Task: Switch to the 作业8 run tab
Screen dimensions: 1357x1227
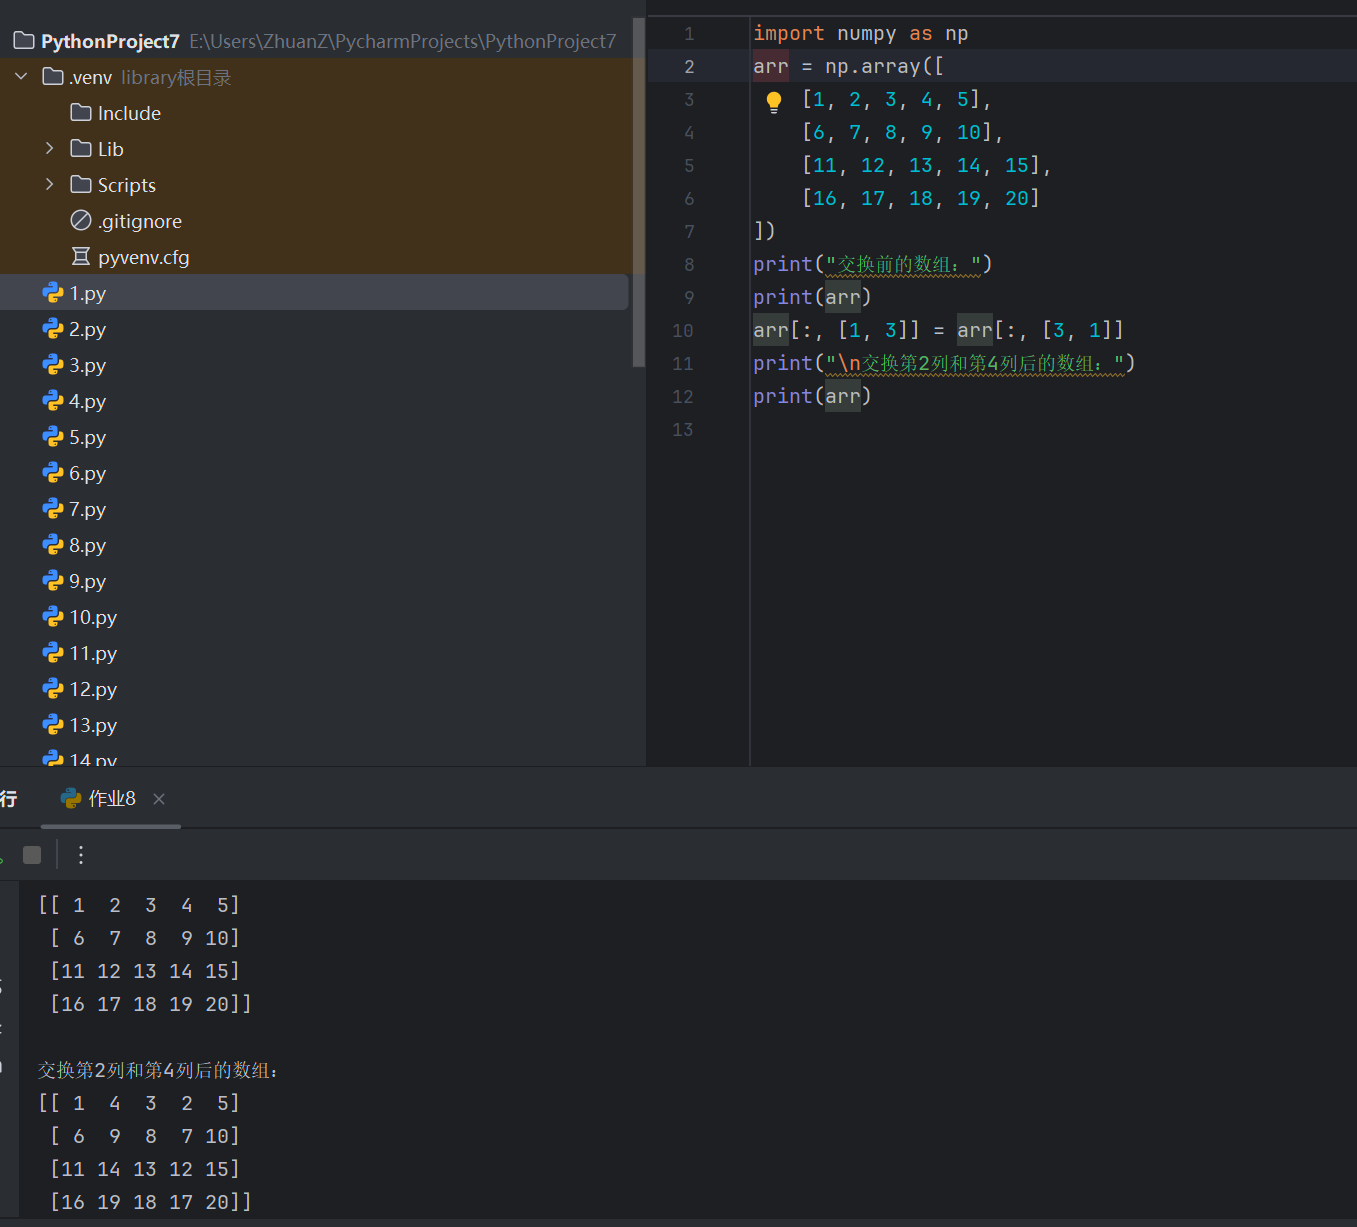Action: point(110,798)
